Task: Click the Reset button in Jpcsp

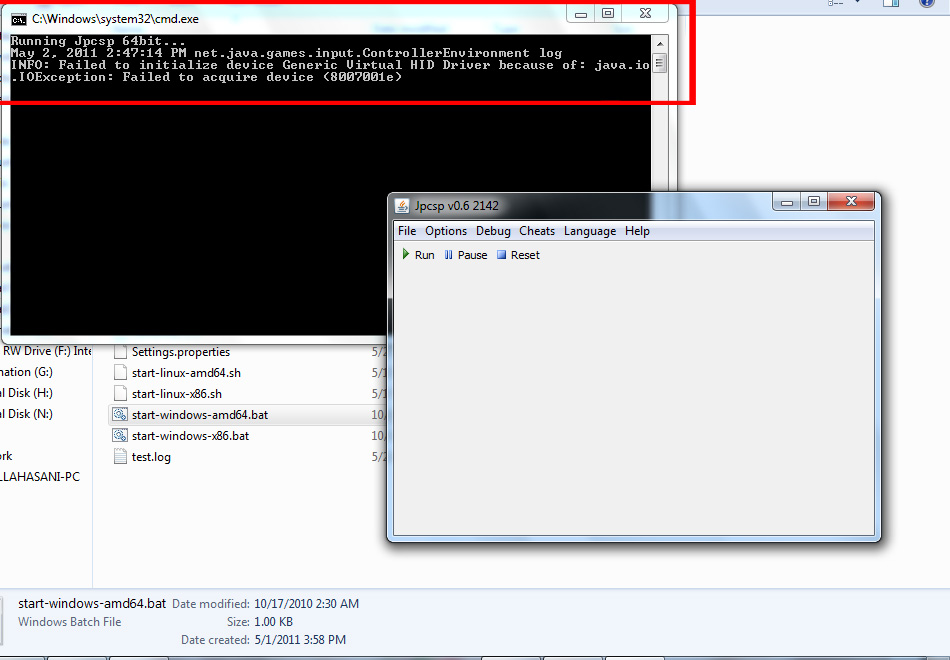Action: (x=518, y=255)
